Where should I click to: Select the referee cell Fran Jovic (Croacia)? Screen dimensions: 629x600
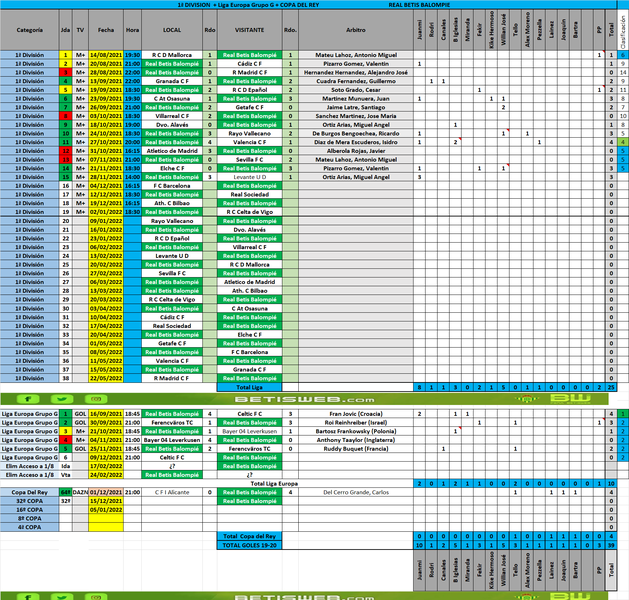point(356,414)
